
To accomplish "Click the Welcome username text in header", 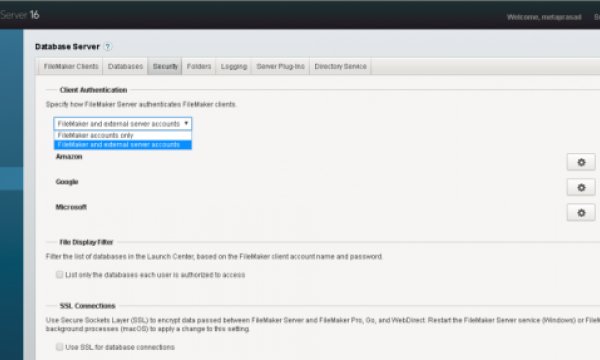I will [544, 17].
